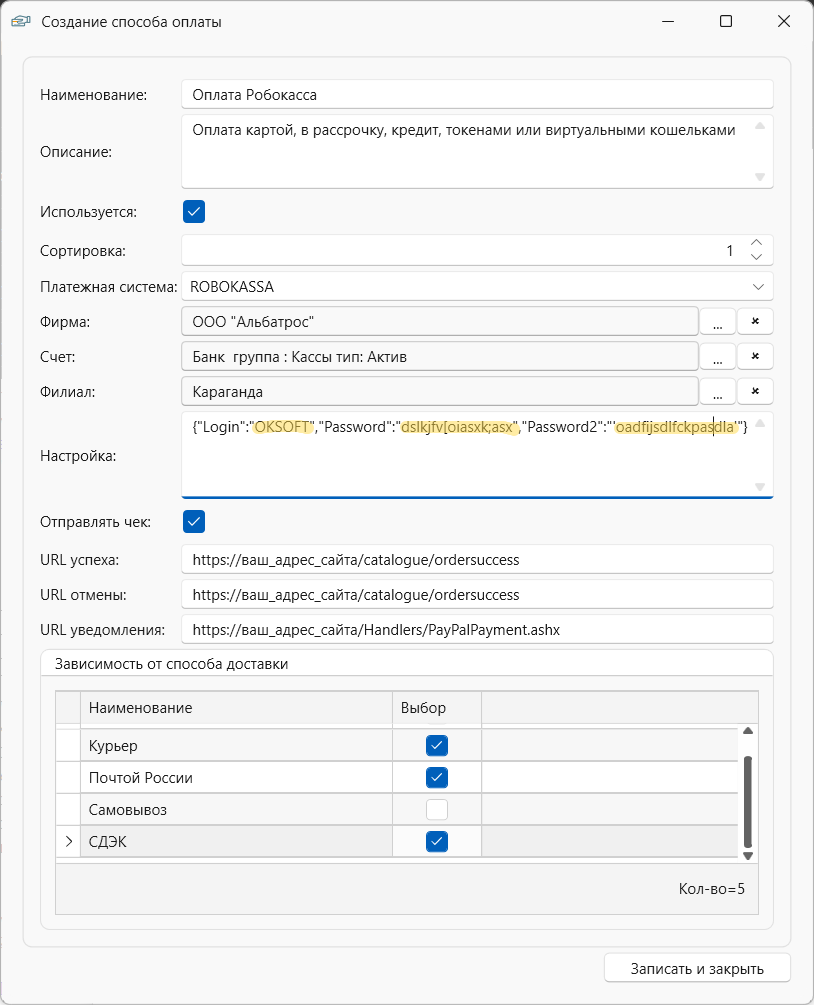The width and height of the screenshot is (814, 1005).
Task: Enable Самовывоз delivery checkbox
Action: (x=436, y=809)
